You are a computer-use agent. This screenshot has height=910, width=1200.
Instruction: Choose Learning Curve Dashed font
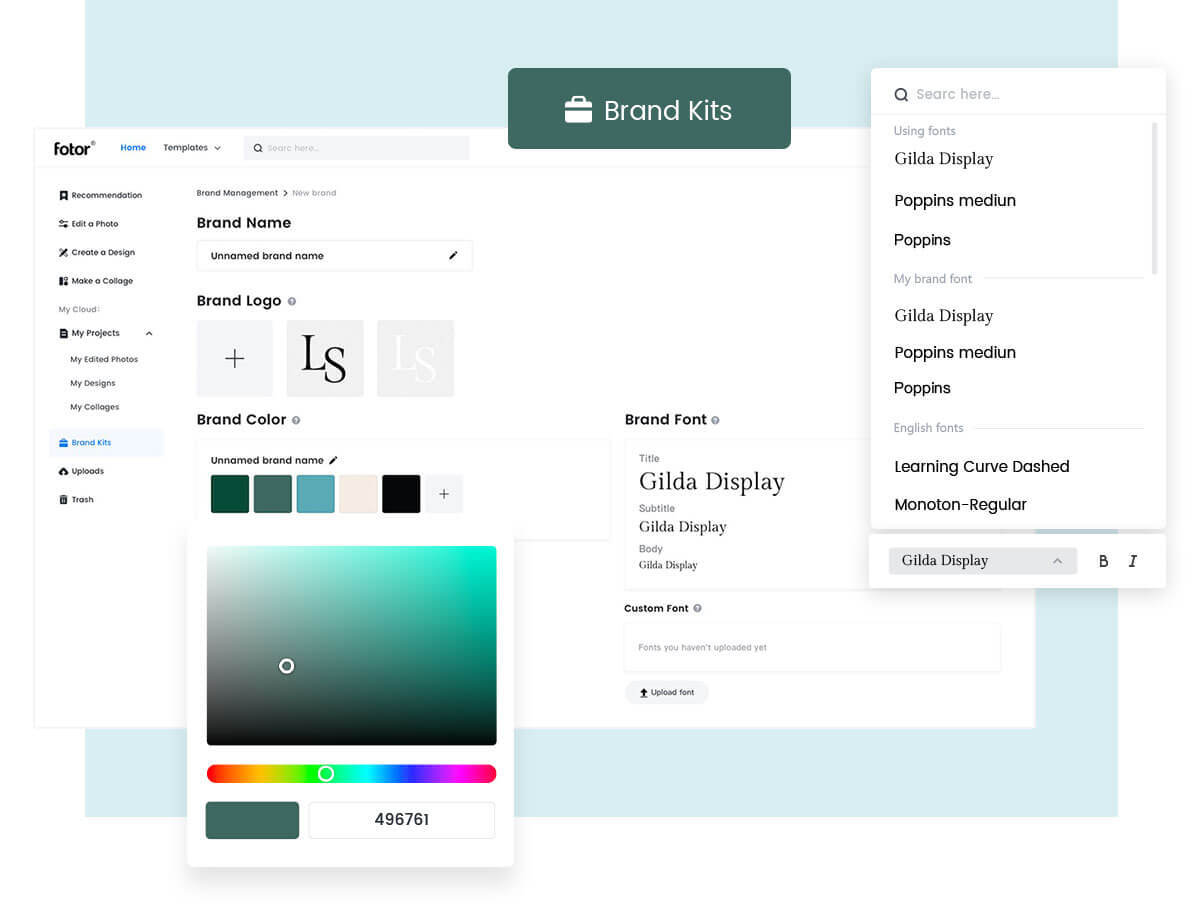tap(982, 467)
